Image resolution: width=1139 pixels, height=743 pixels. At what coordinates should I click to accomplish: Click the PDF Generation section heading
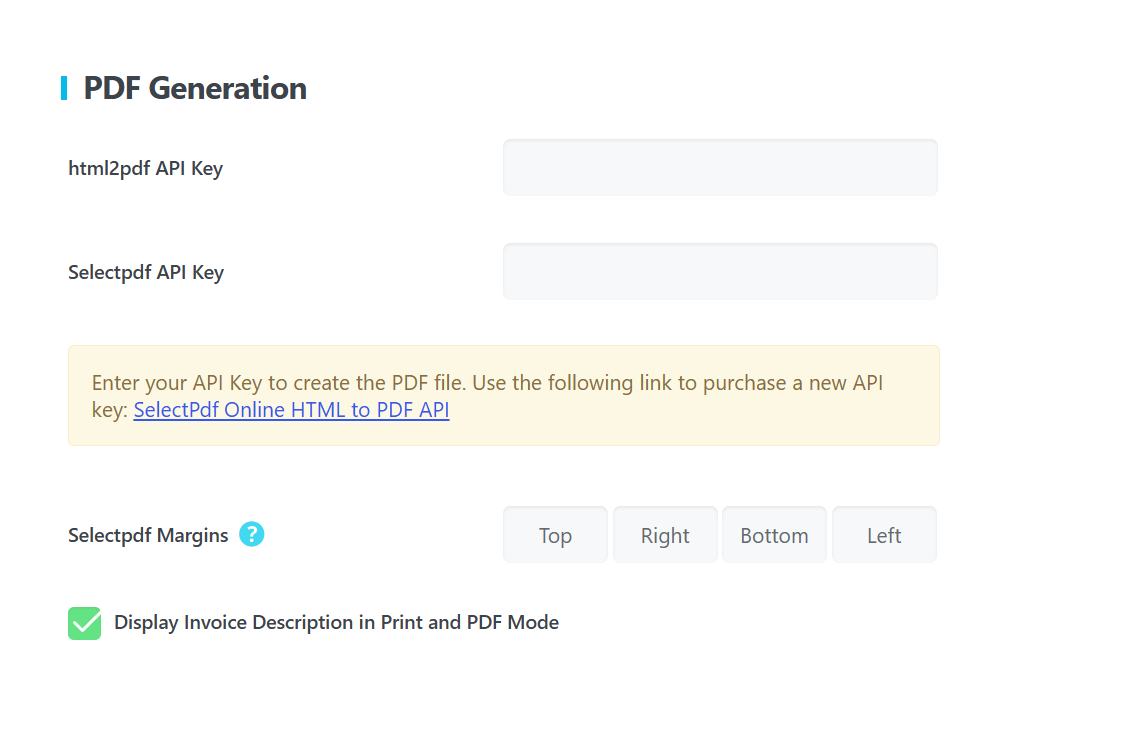(195, 88)
